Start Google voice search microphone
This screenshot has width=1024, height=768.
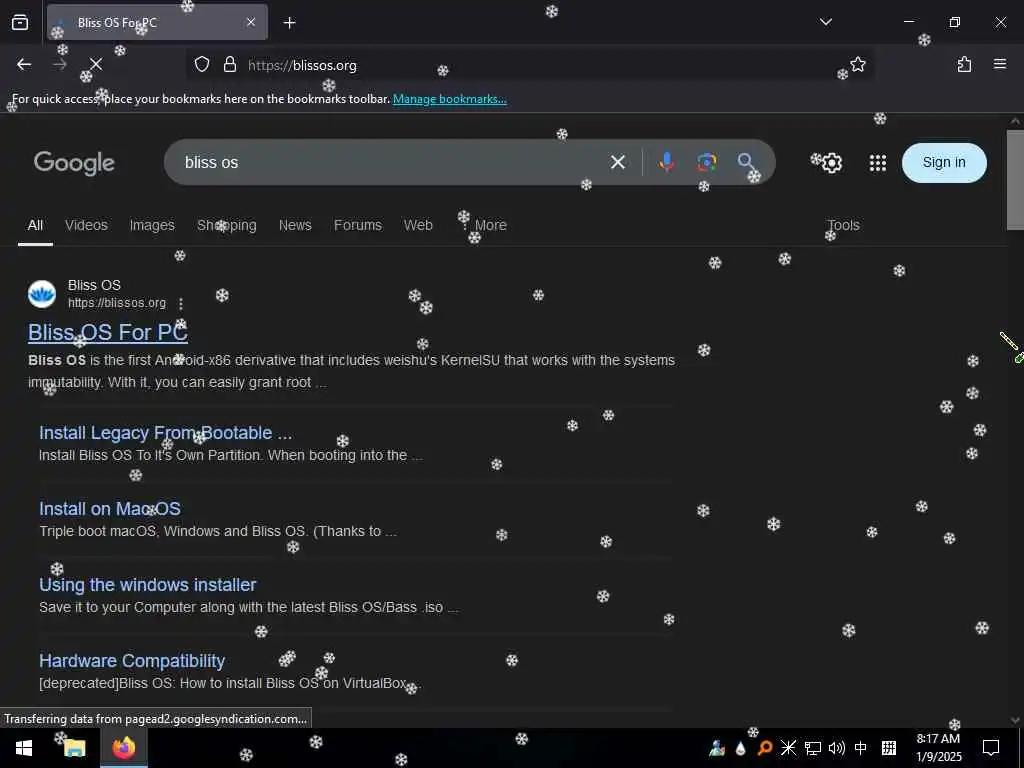pos(667,162)
